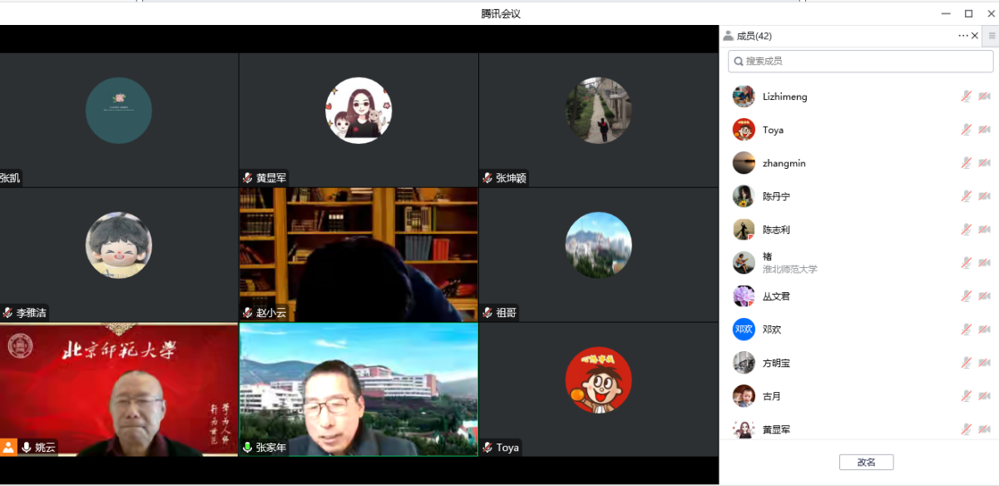Click the orange host icon on 姚云's video

9,447
